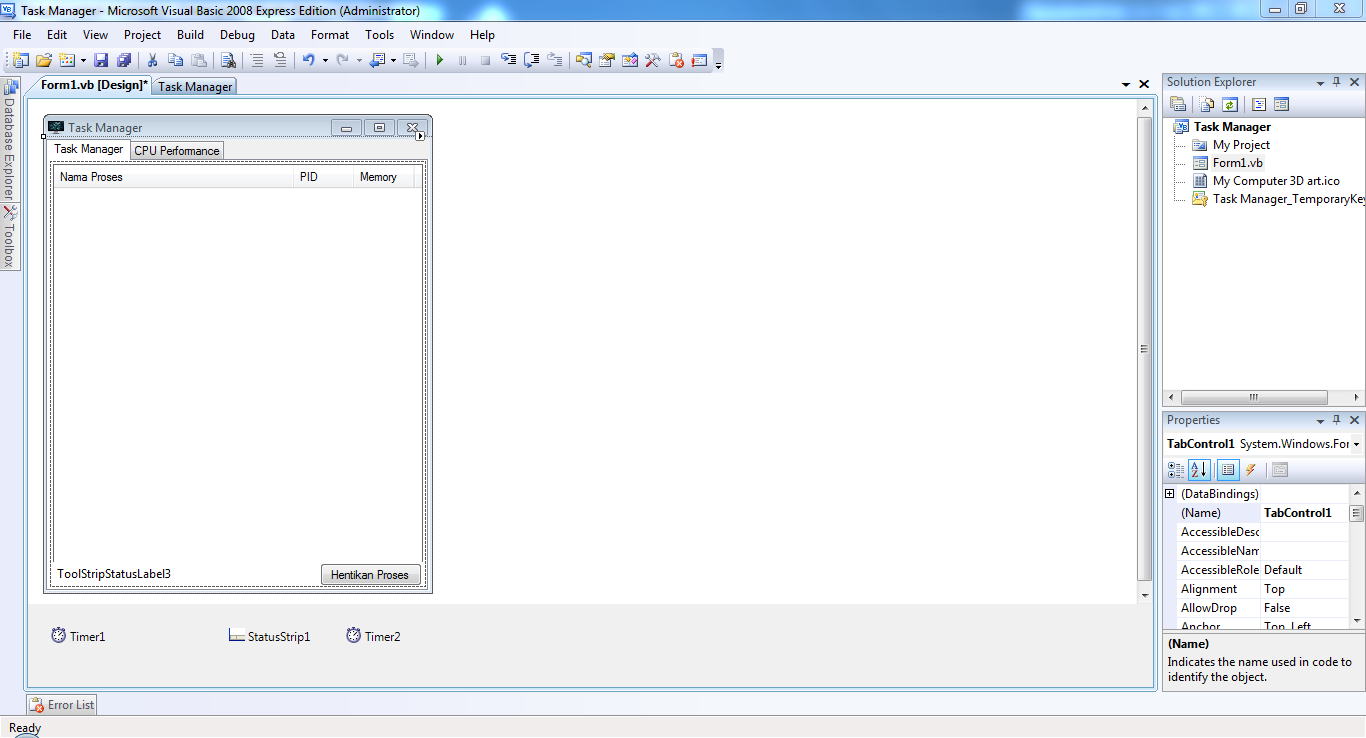The image size is (1366, 738).
Task: Open the collapsed Toolbox side panel
Action: point(8,236)
